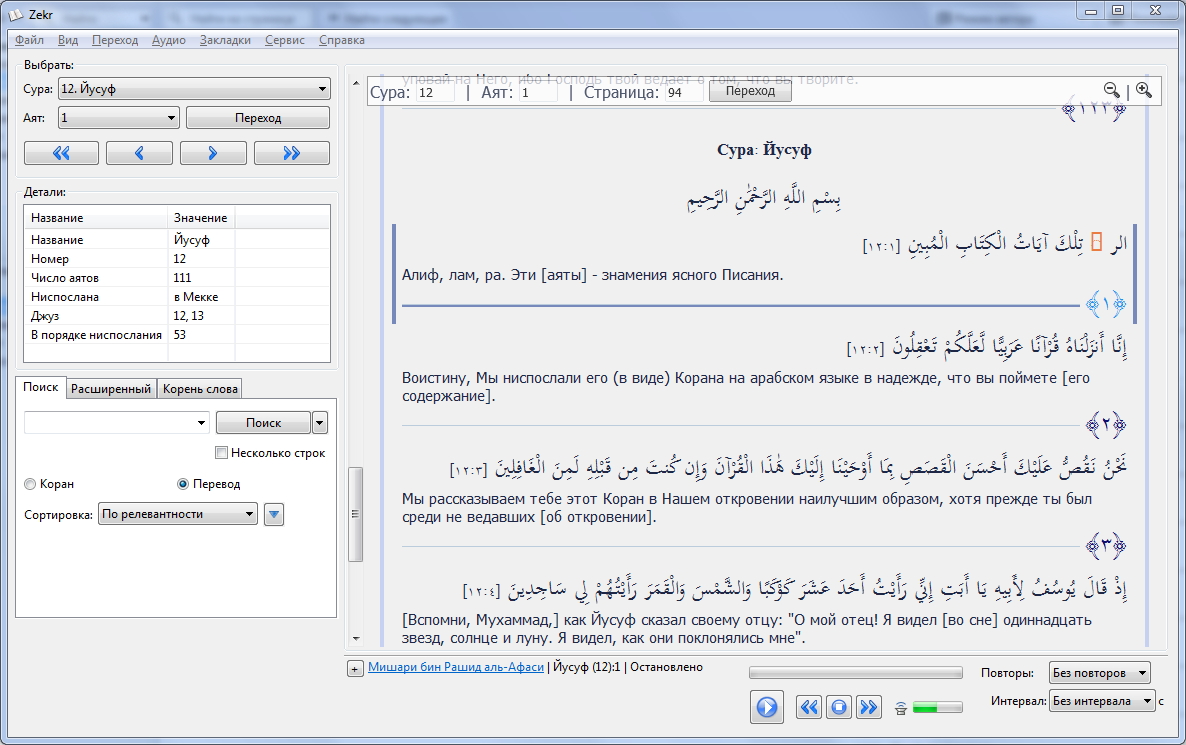Skip to previous aya in audio player
1186x745 pixels.
809,707
